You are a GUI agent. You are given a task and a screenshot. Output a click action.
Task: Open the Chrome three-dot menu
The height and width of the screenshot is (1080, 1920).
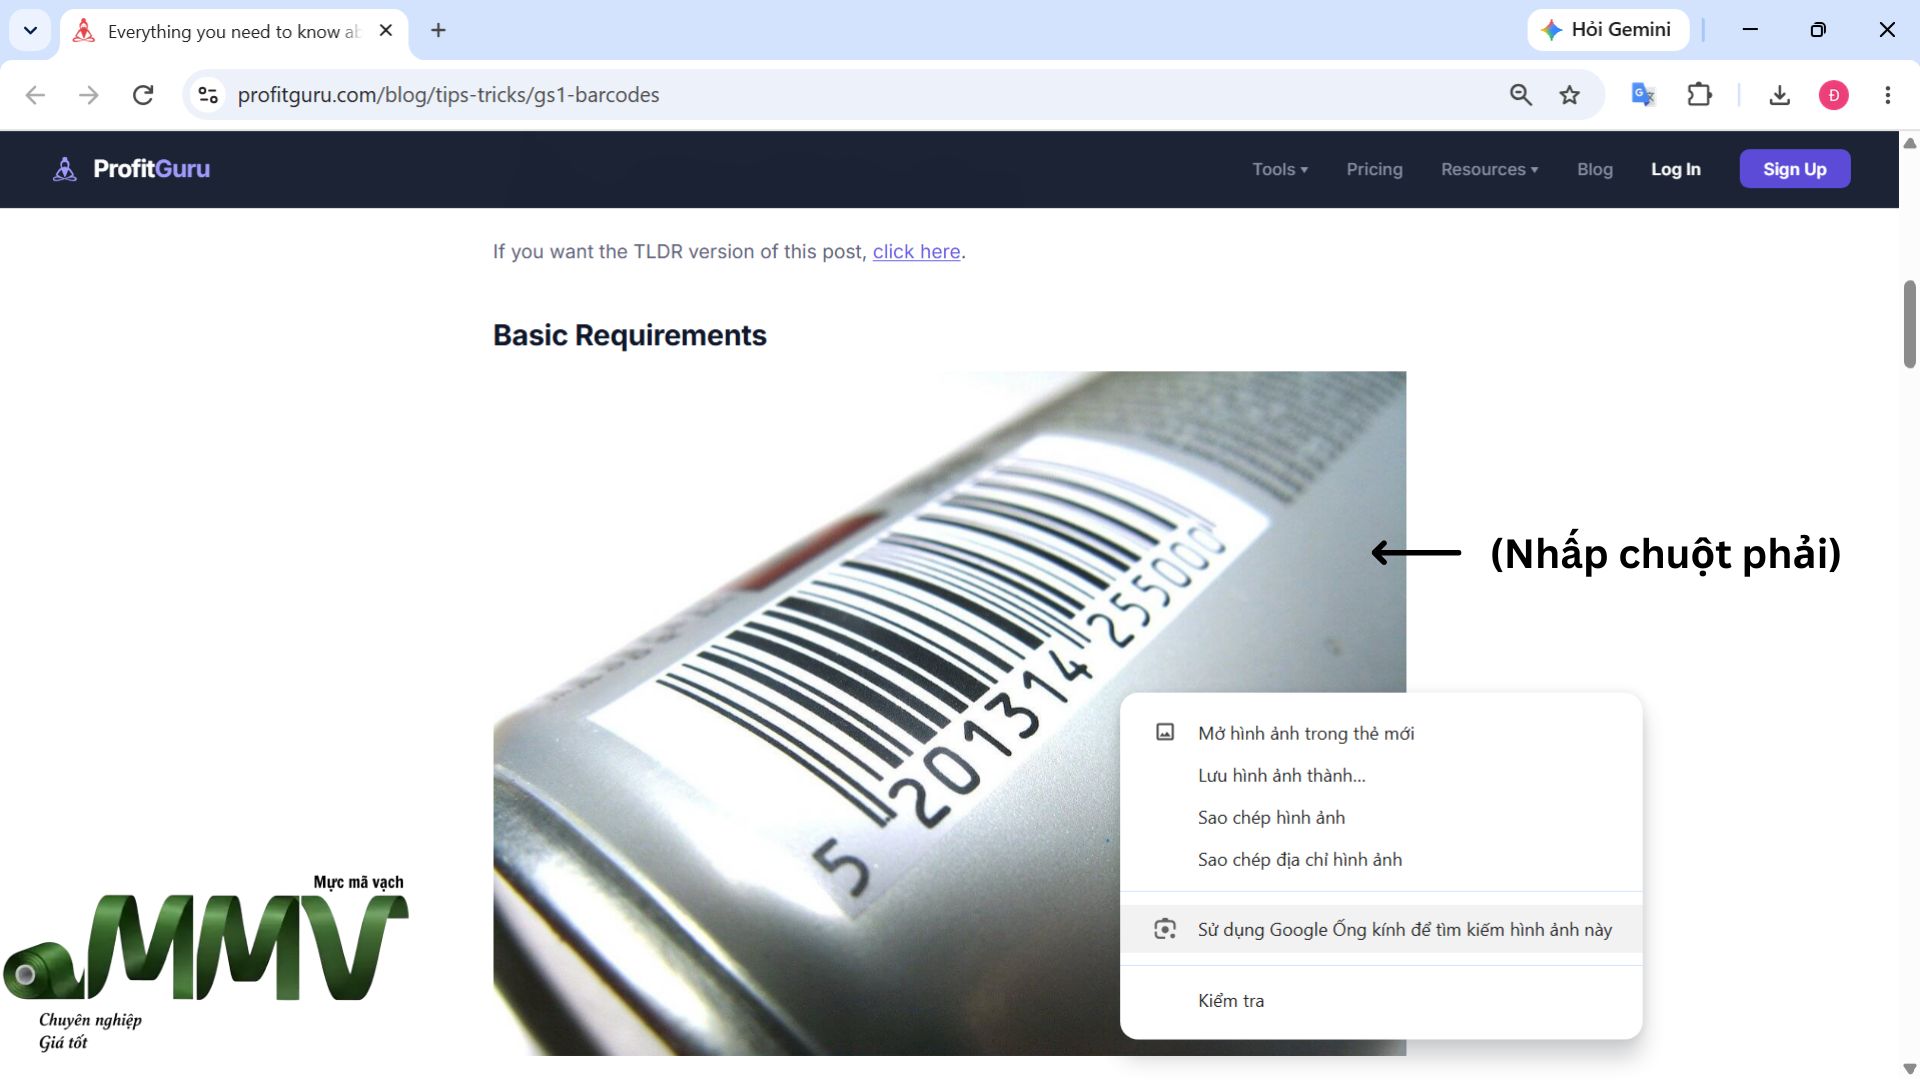[x=1887, y=95]
